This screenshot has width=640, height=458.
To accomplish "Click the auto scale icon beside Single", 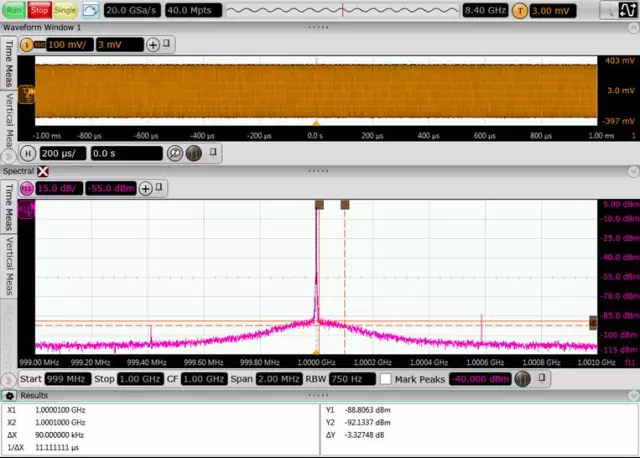I will [x=90, y=10].
